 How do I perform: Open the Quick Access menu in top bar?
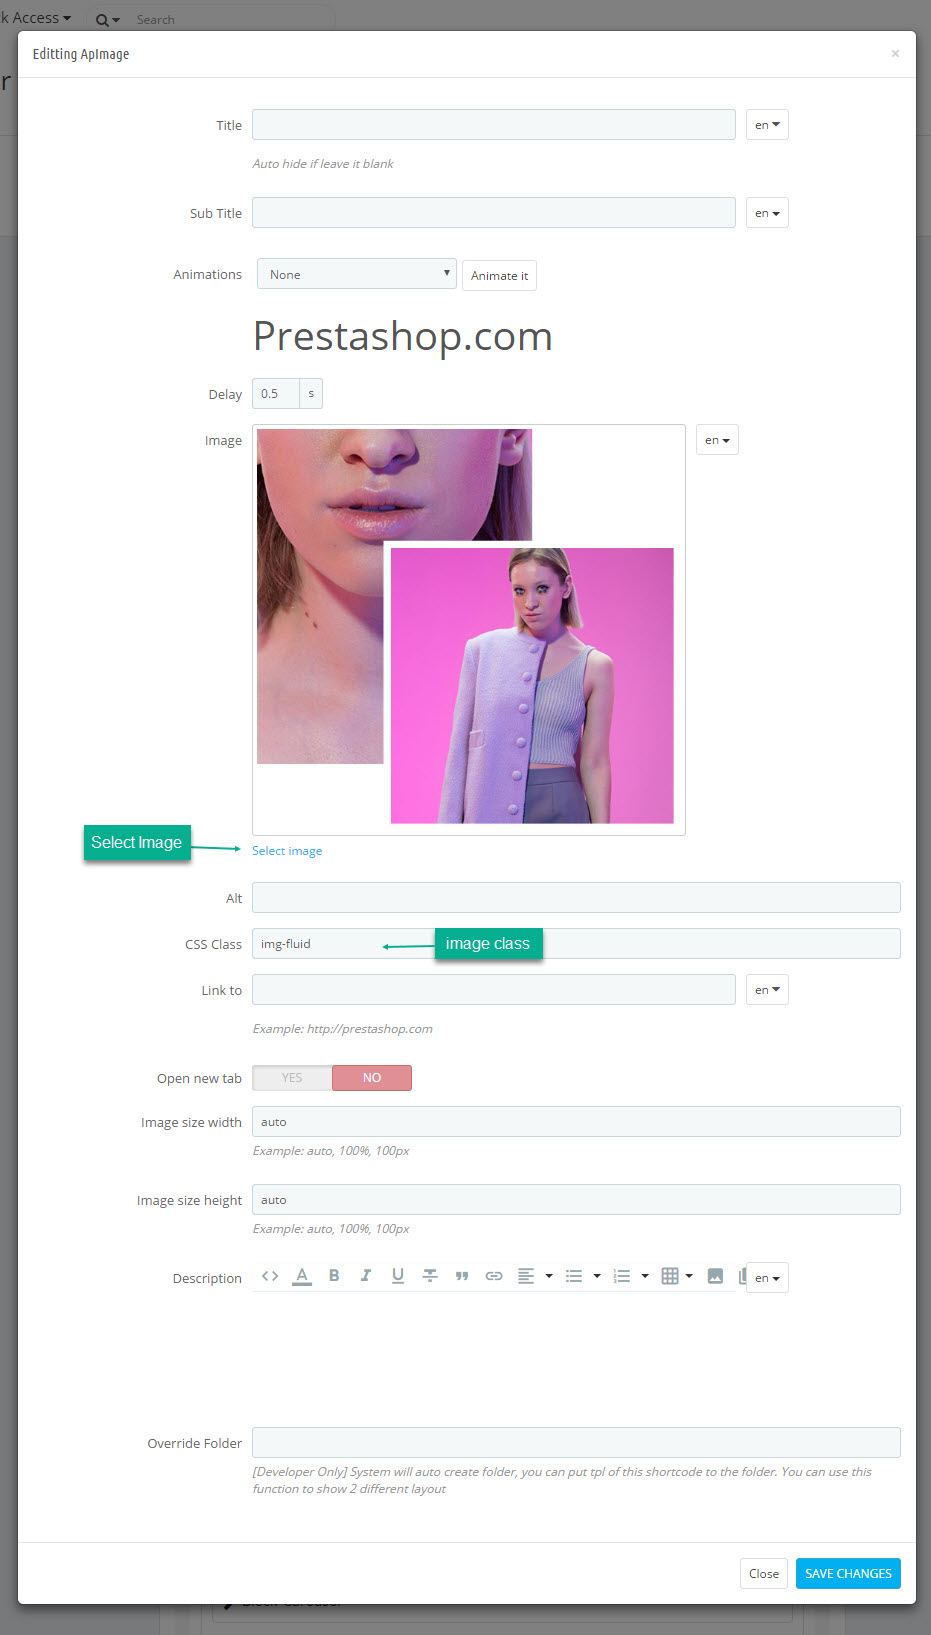point(36,18)
